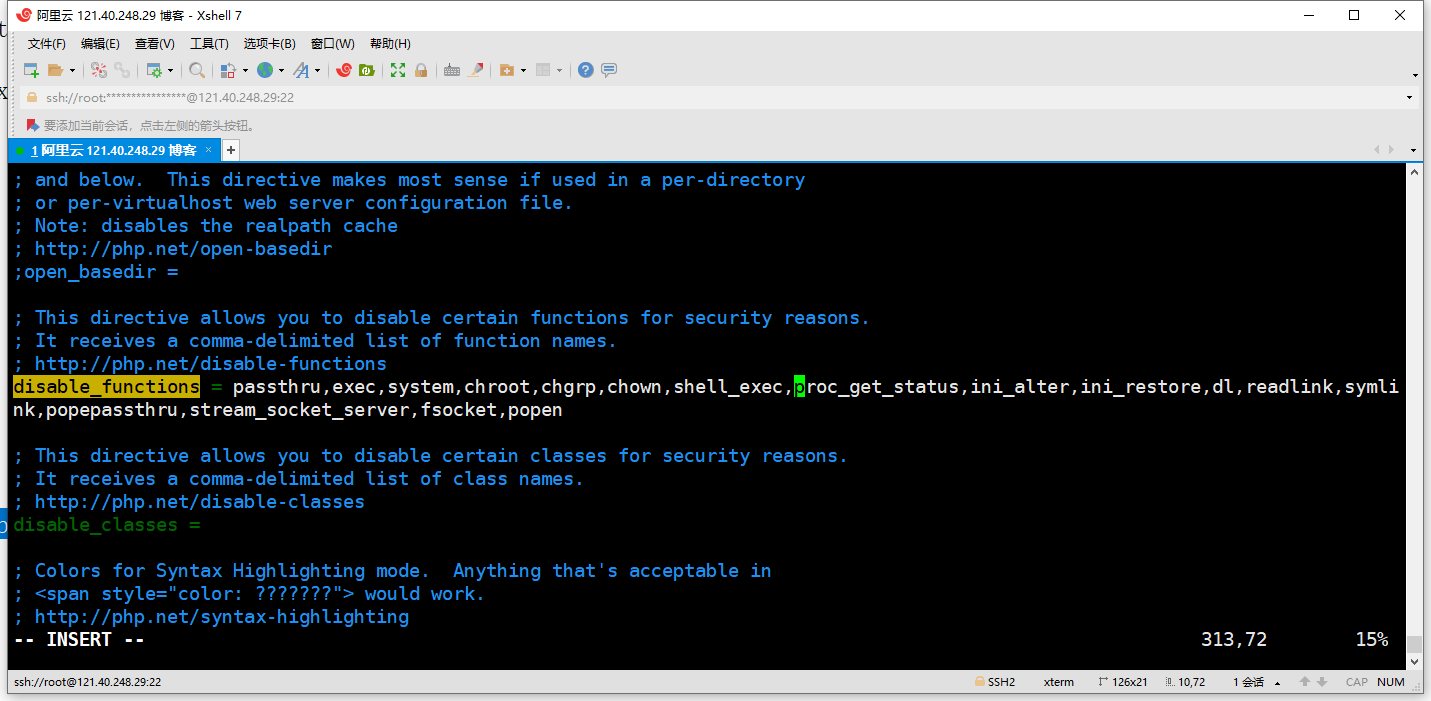Click the -- INSERT -- mode indicator
The image size is (1431, 701).
pyautogui.click(x=79, y=640)
